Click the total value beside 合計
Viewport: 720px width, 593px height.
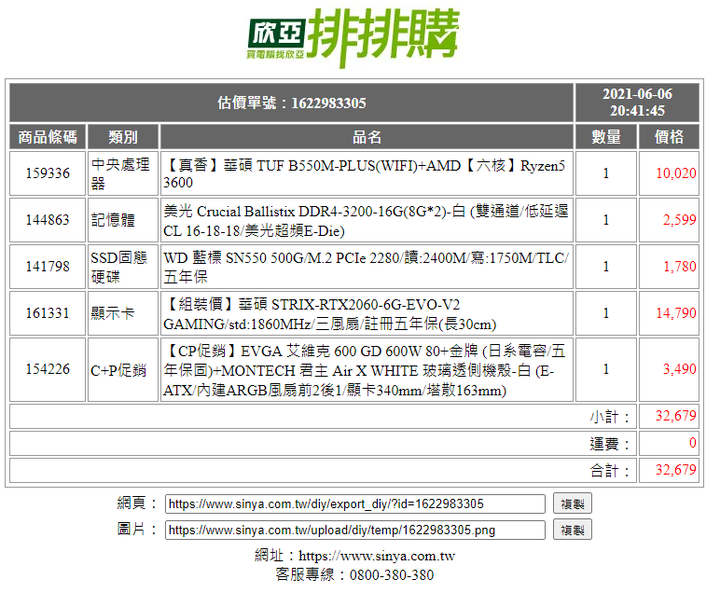click(x=676, y=470)
